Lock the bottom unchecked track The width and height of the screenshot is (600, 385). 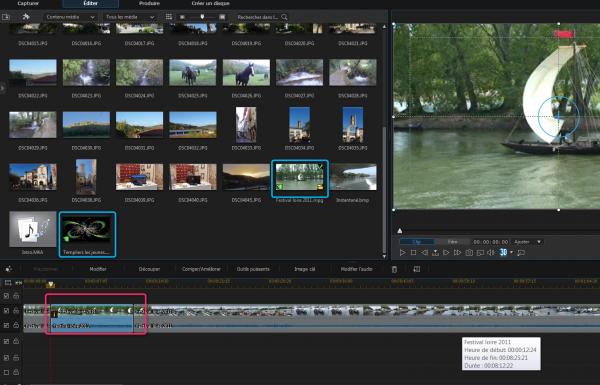click(x=16, y=372)
